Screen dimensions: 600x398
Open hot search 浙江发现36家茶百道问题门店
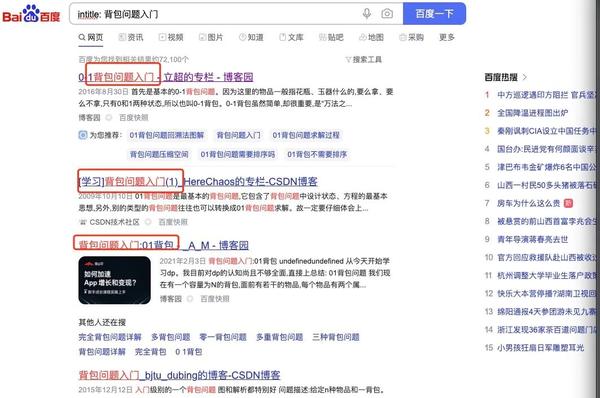coord(546,329)
